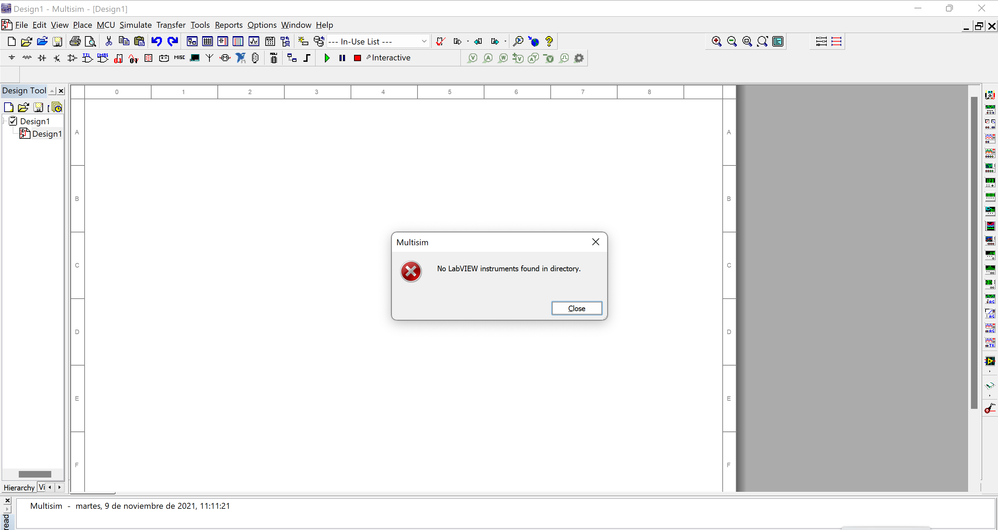Open the MCU menu
Viewport: 998px width, 530px height.
(106, 25)
